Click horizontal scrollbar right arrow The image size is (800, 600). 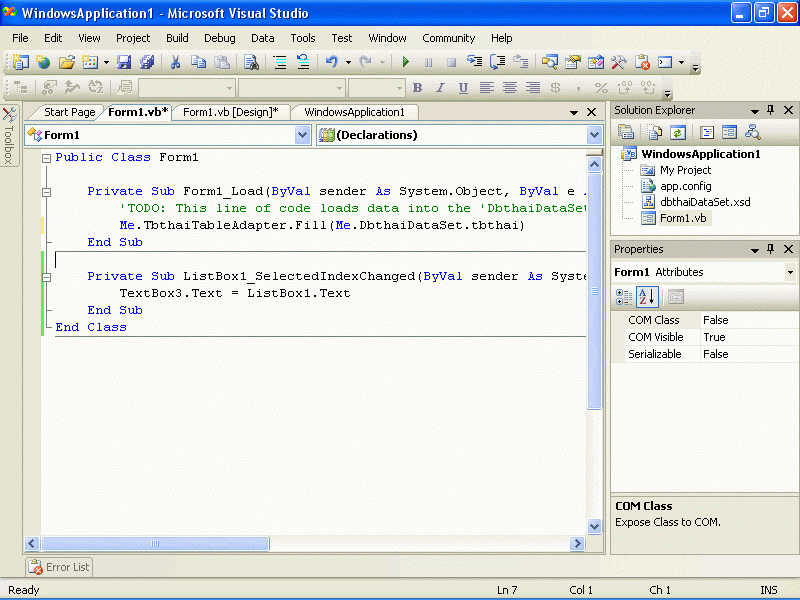577,543
